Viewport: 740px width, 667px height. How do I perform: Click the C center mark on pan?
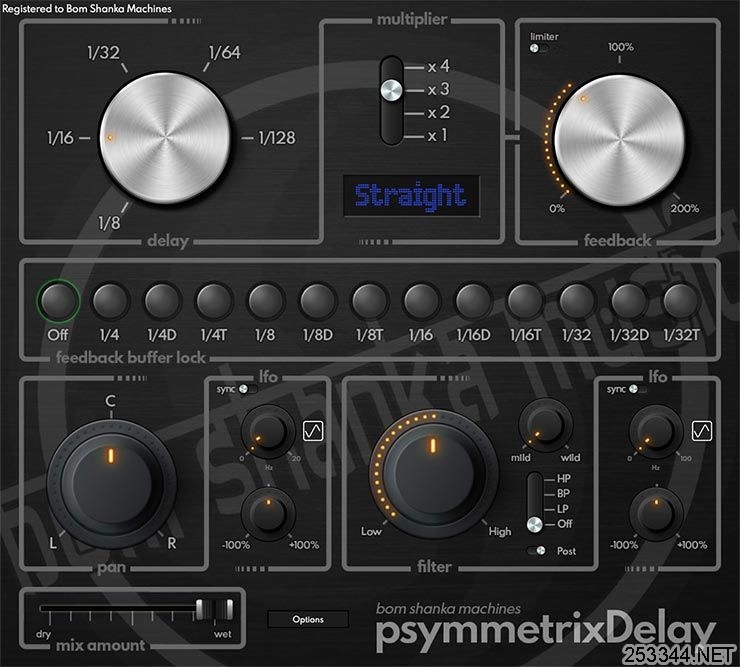[110, 401]
